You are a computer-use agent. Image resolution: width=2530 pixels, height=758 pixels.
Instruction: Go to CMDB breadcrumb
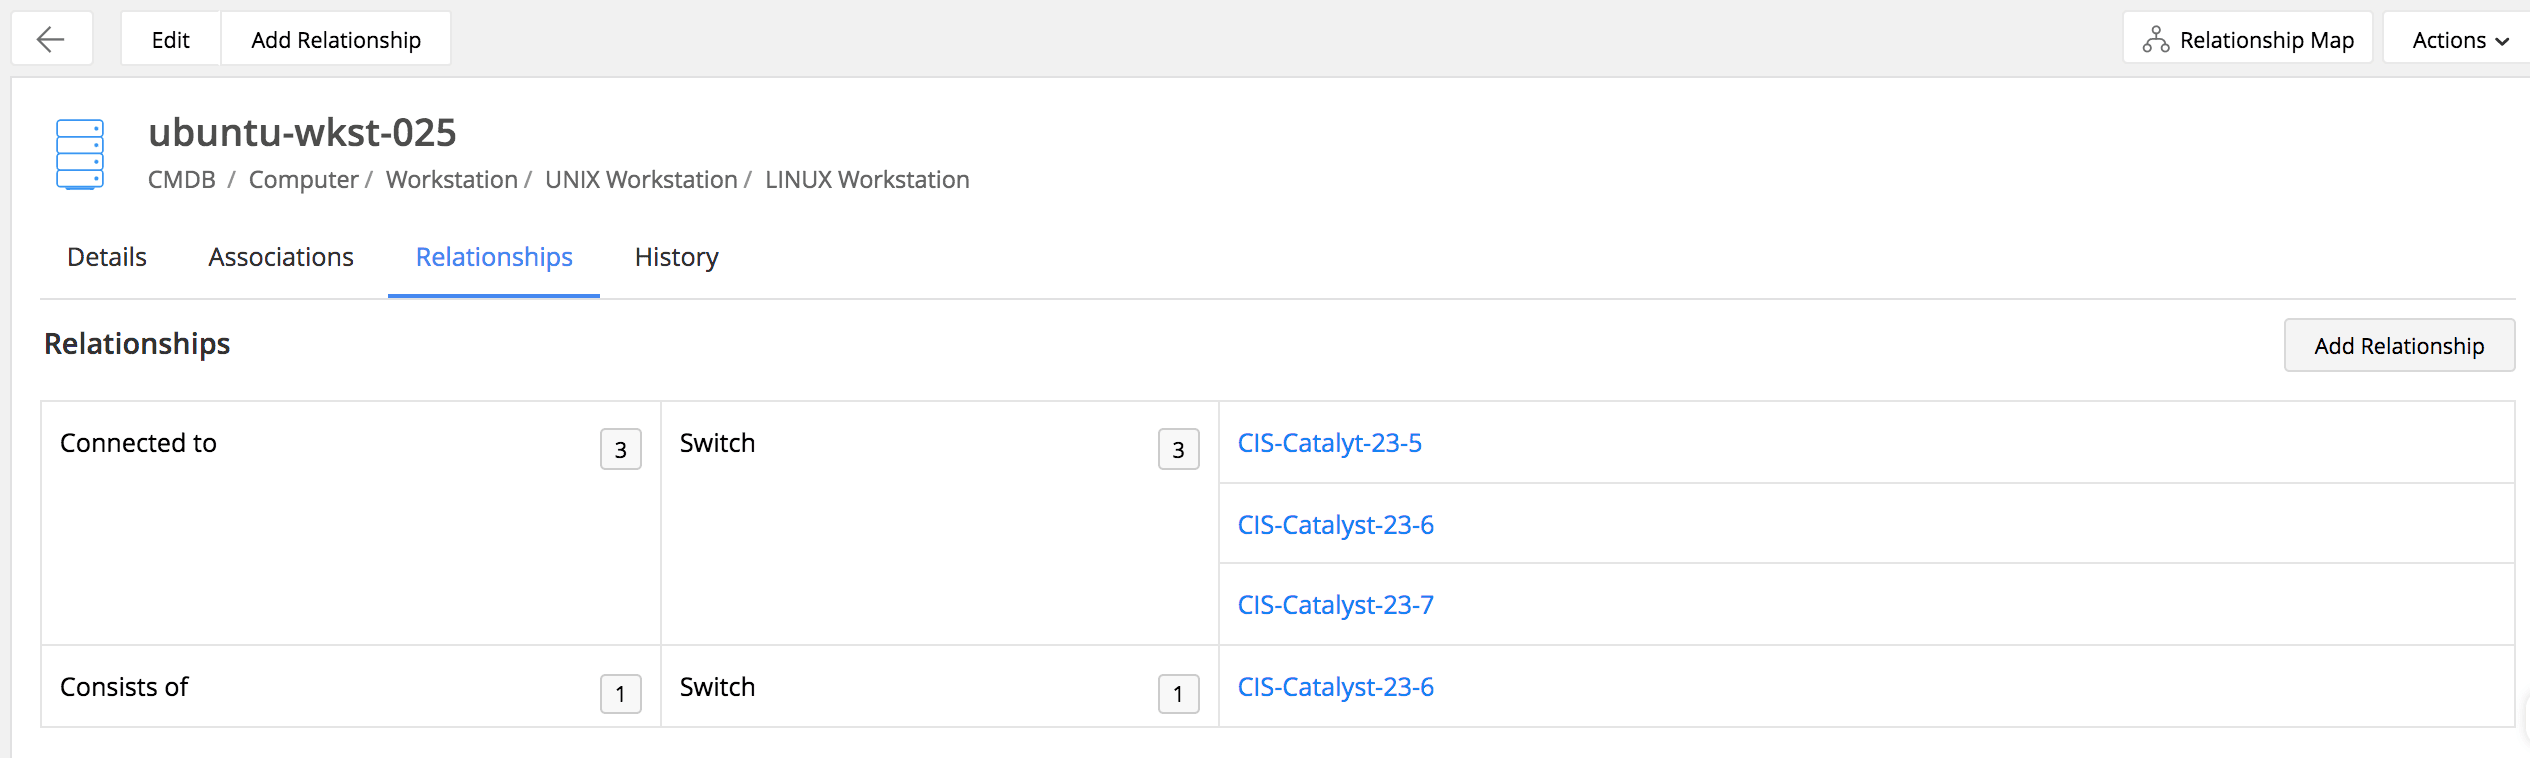coord(182,180)
